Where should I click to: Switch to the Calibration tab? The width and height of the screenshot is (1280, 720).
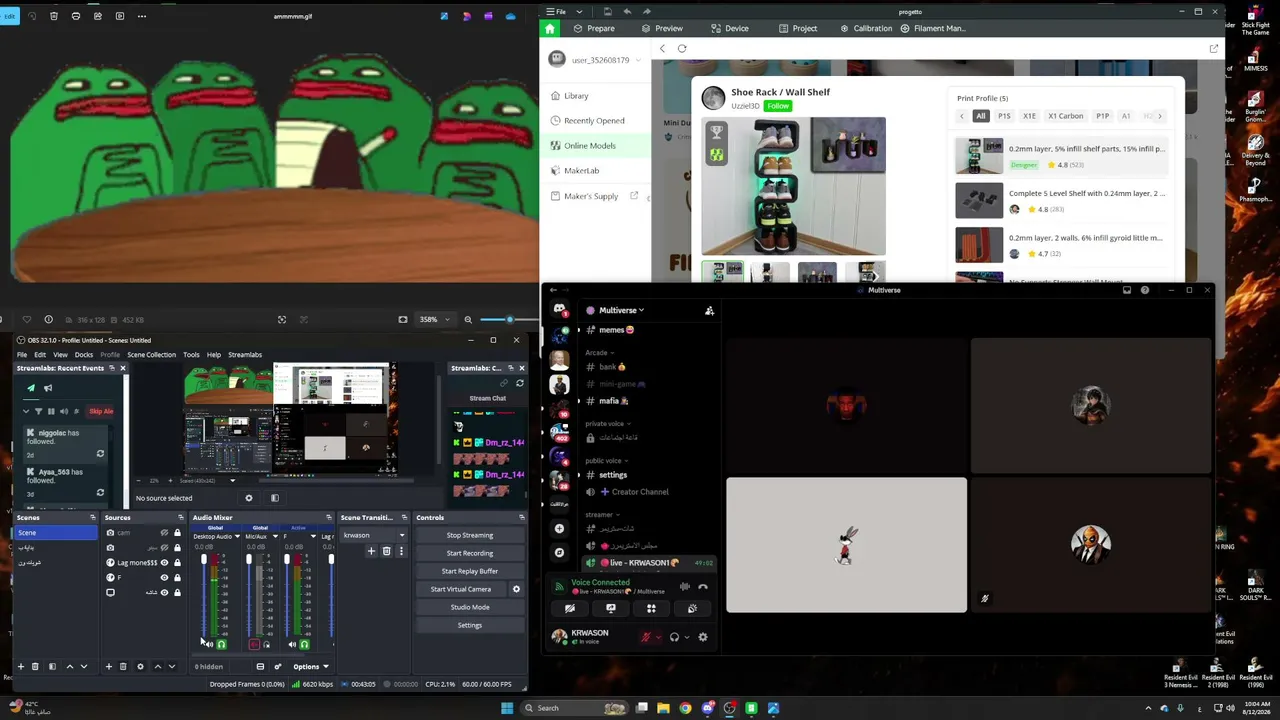click(x=866, y=28)
